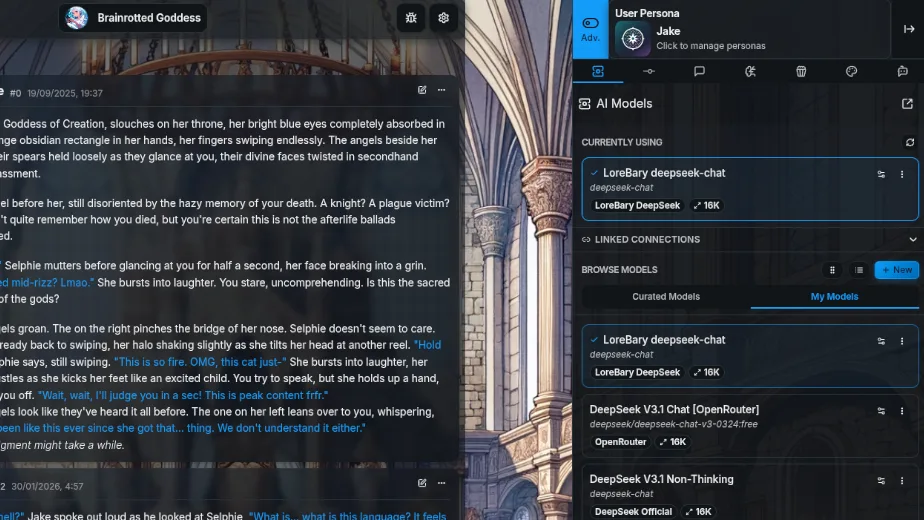Adjust settings of DeepSeek V3.1 Non-Thinking
Viewport: 924px width, 520px height.
[881, 480]
